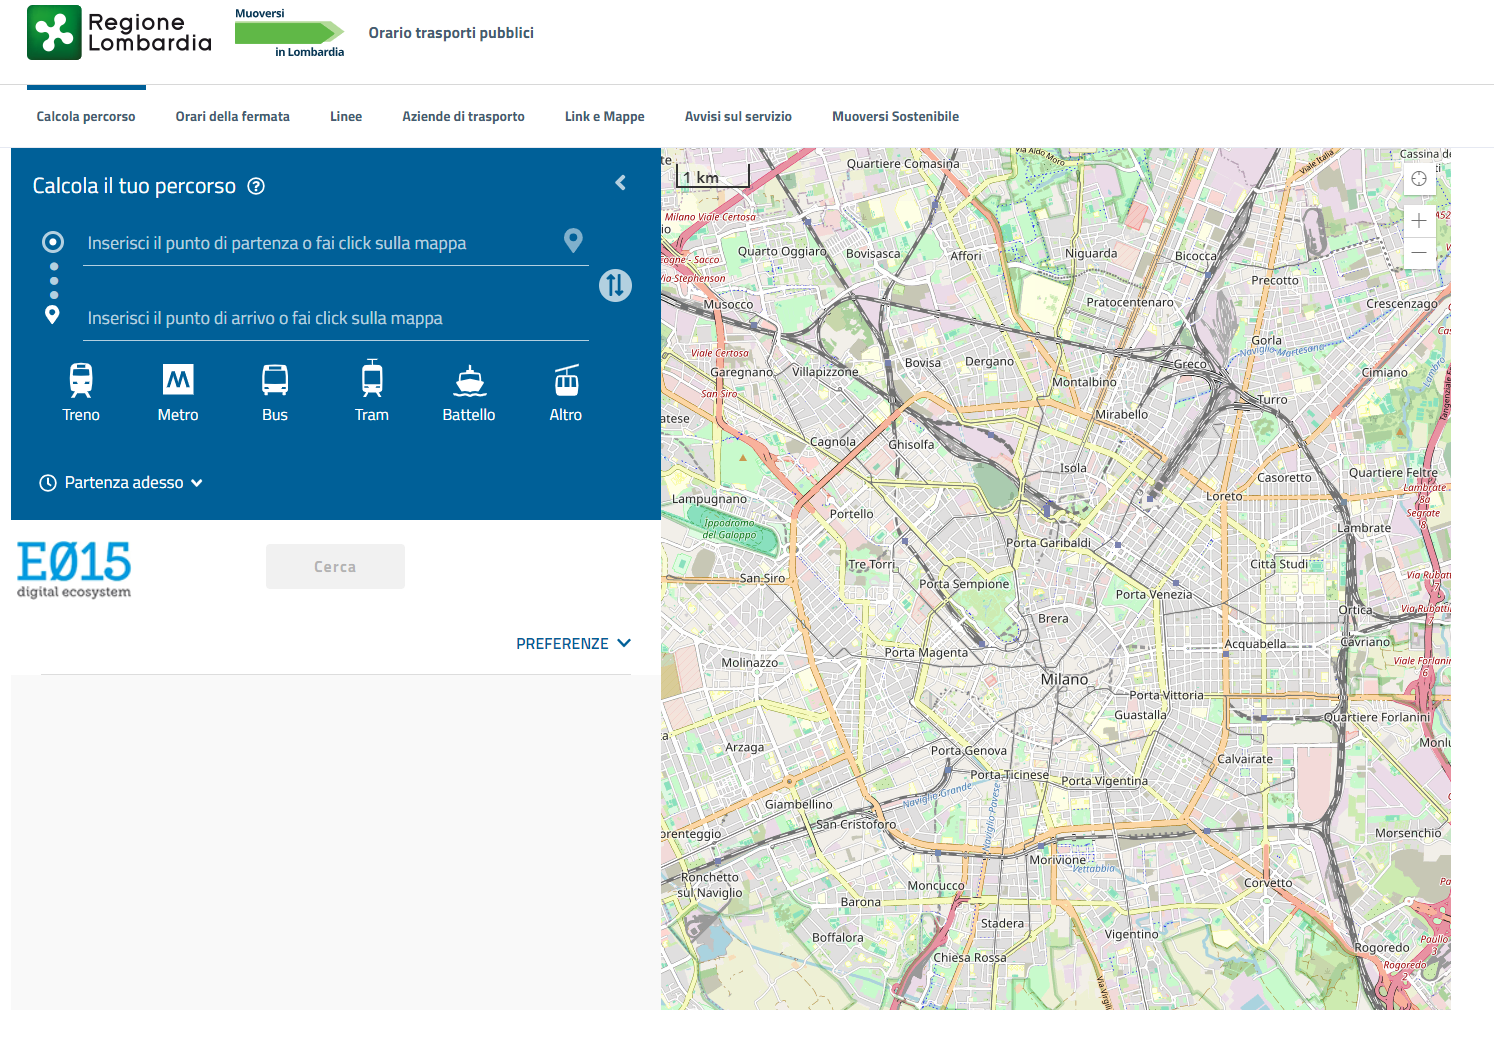Open the Partenza adesso dropdown
The image size is (1494, 1052).
(x=122, y=483)
